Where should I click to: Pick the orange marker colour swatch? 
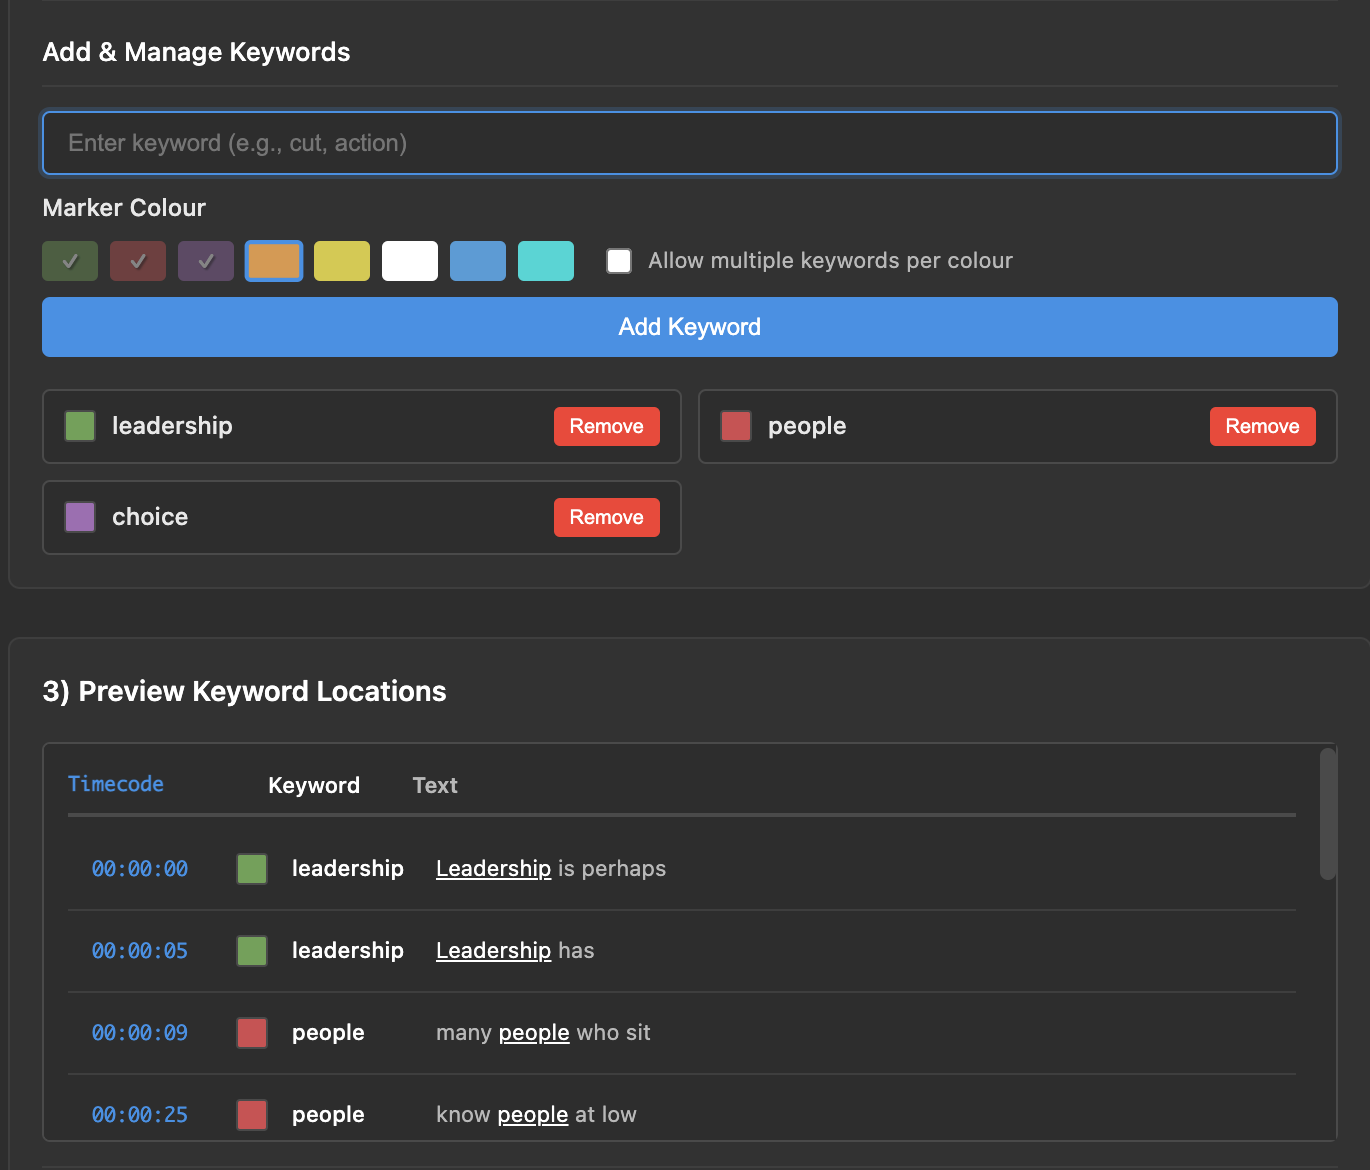[x=274, y=261]
